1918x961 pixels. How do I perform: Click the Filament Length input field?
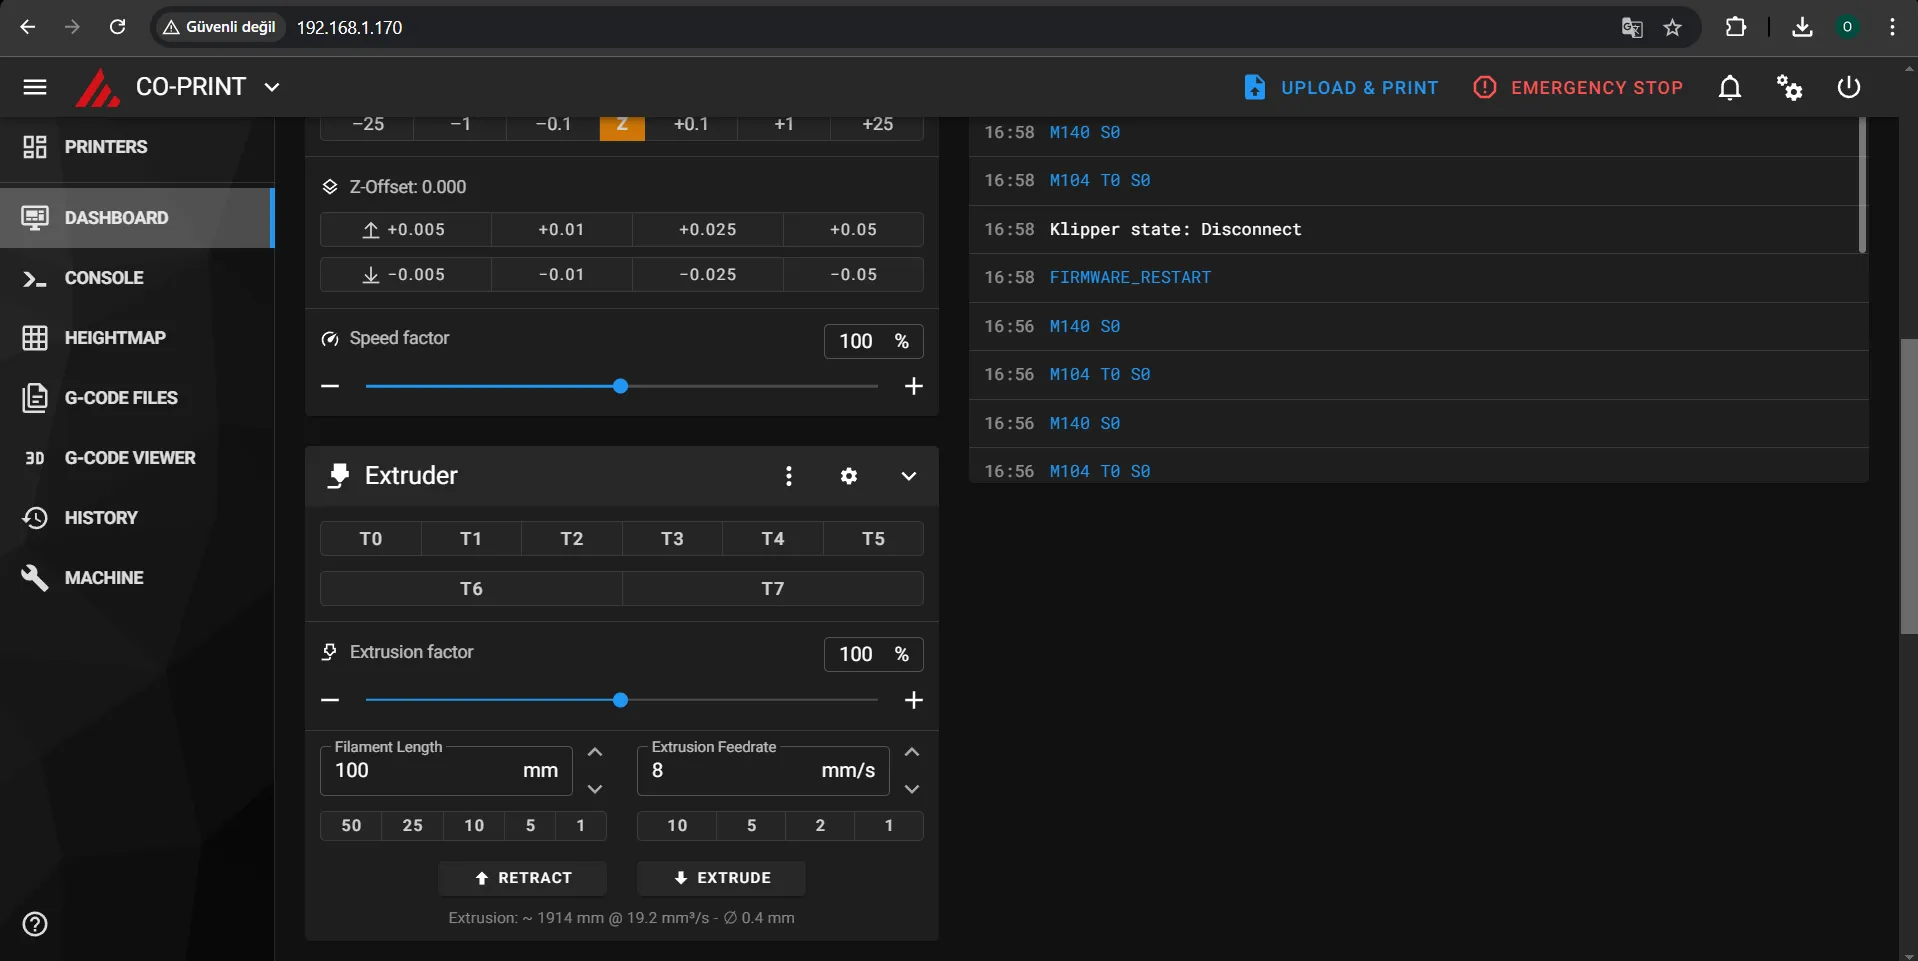point(446,771)
